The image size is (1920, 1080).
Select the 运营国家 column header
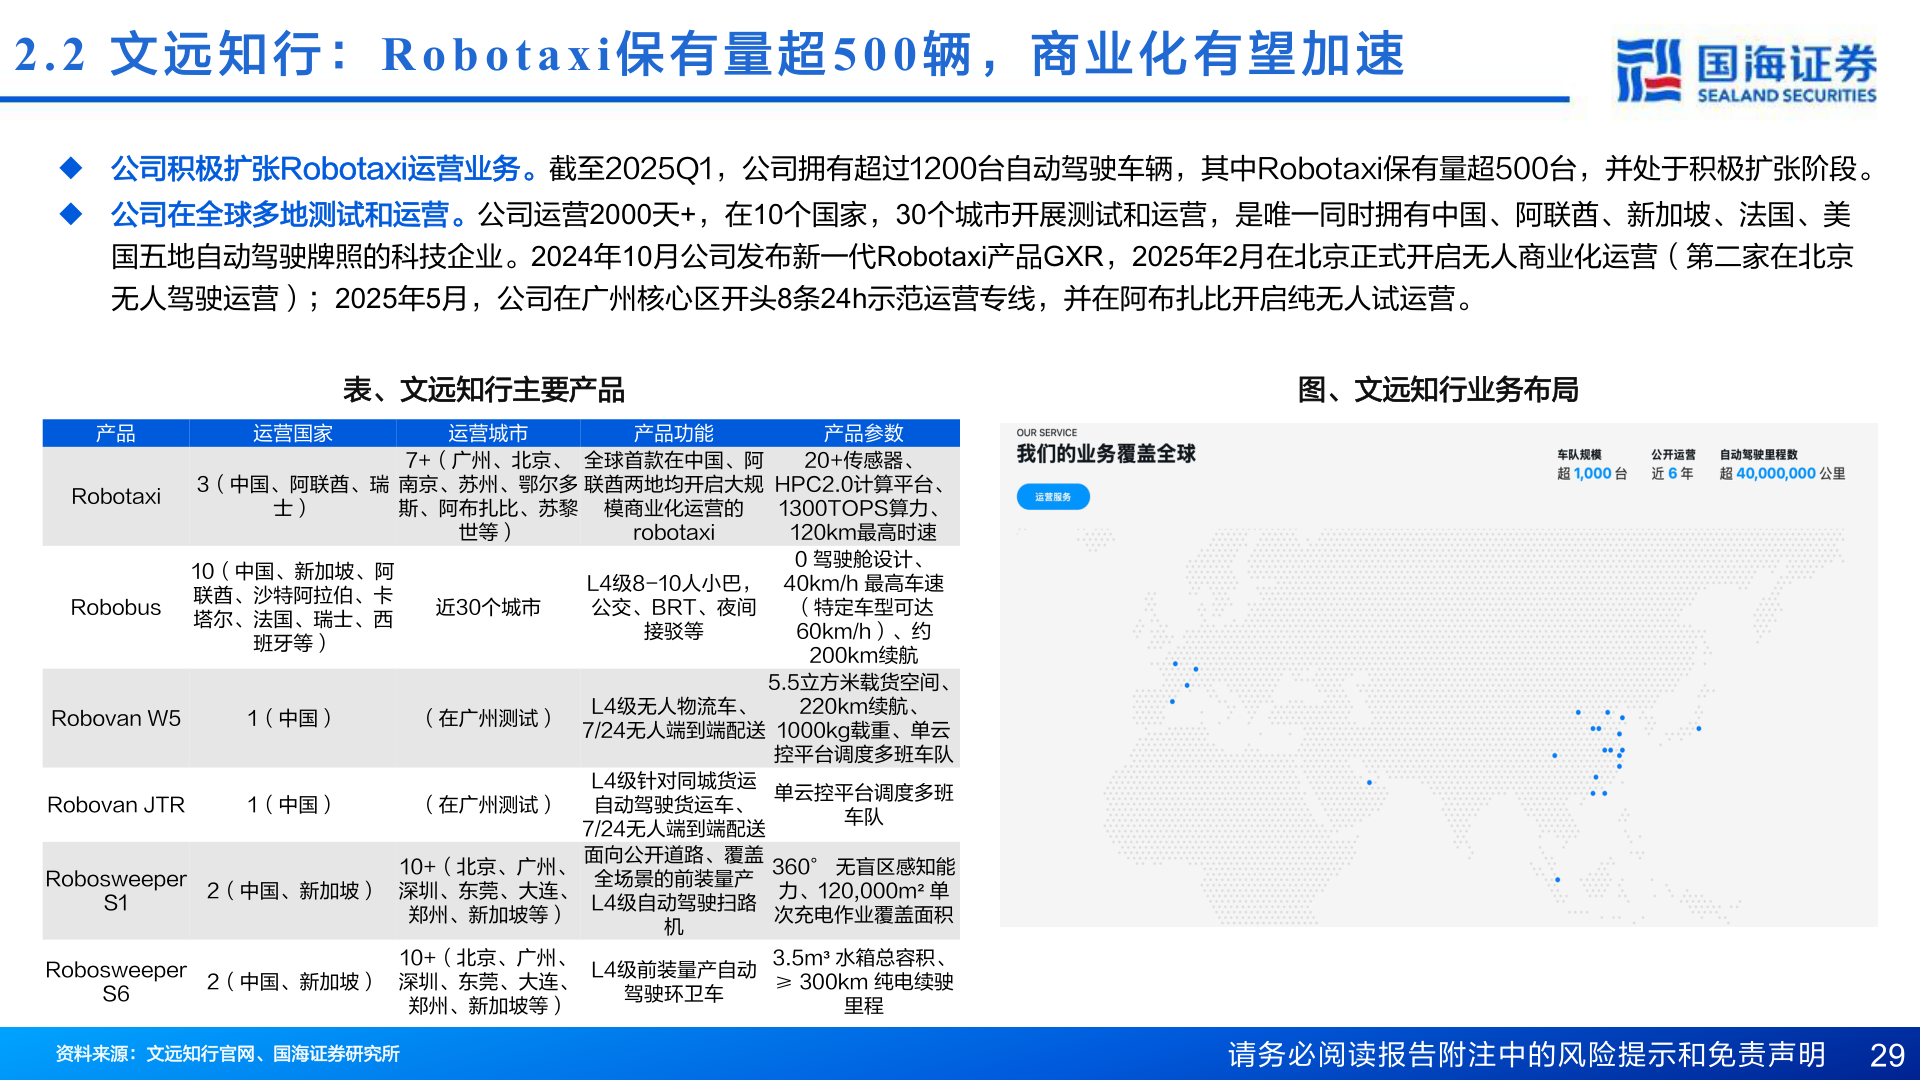292,433
